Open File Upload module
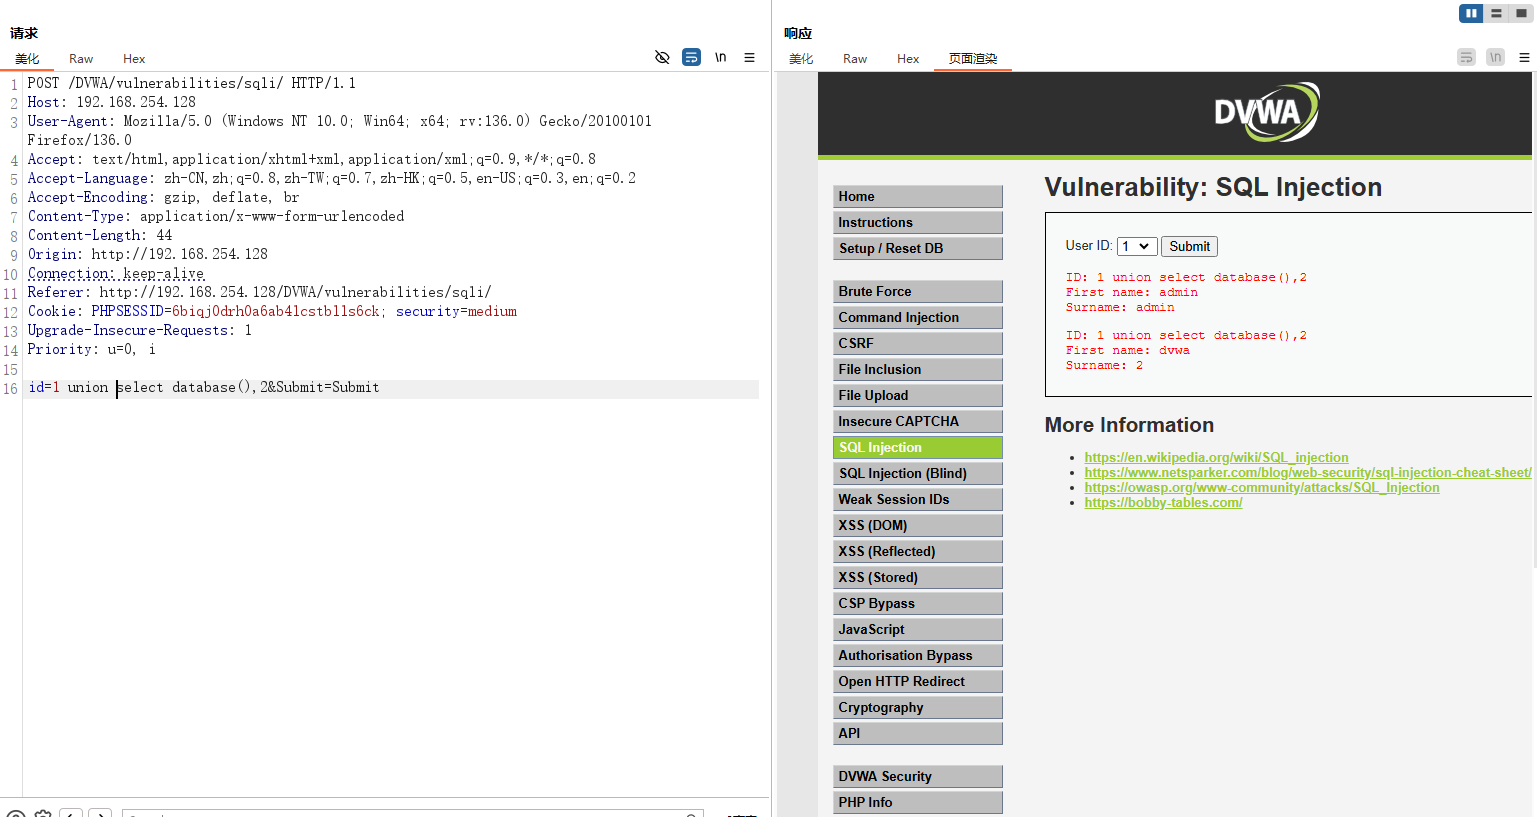 (x=918, y=395)
